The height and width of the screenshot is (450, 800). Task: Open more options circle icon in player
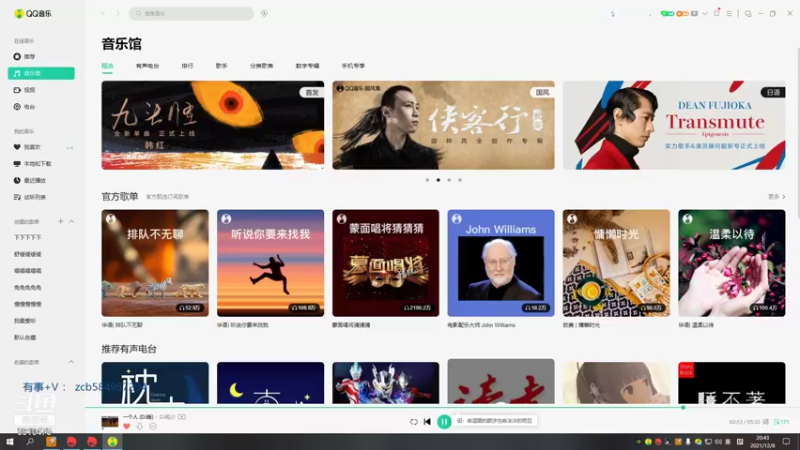[153, 427]
